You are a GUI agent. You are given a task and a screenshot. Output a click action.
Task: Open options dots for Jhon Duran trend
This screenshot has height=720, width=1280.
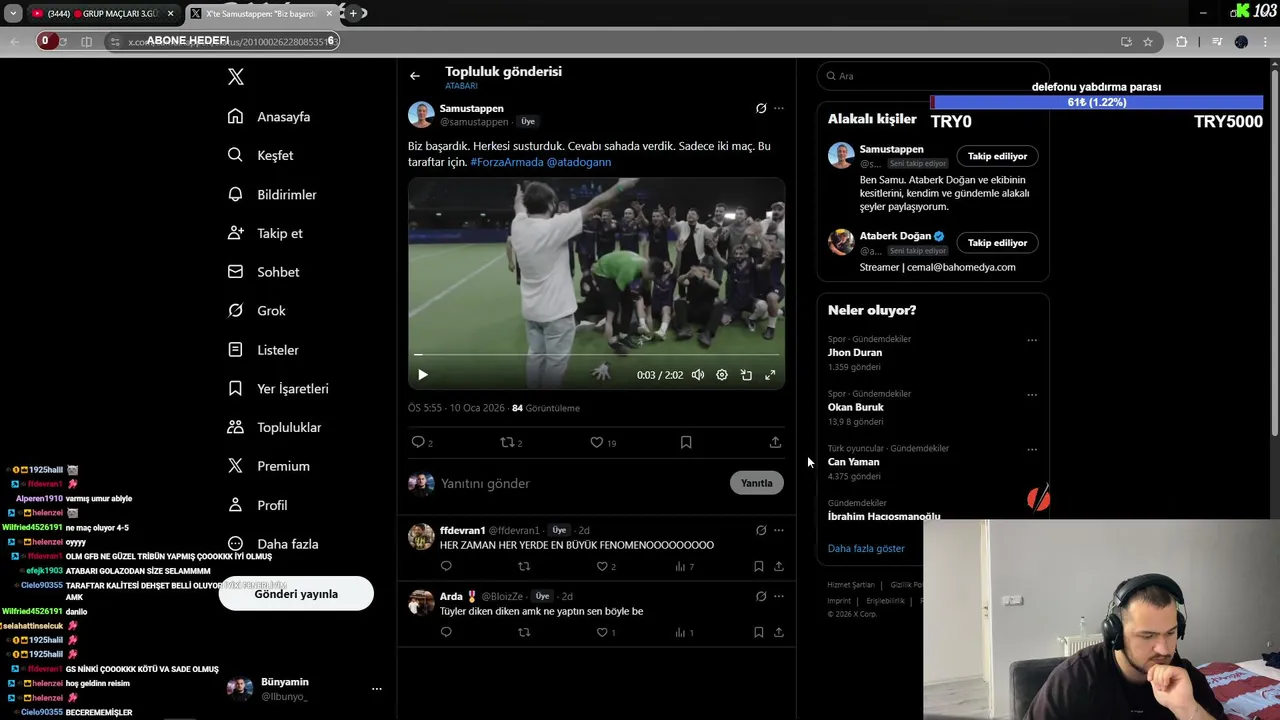pos(1032,340)
